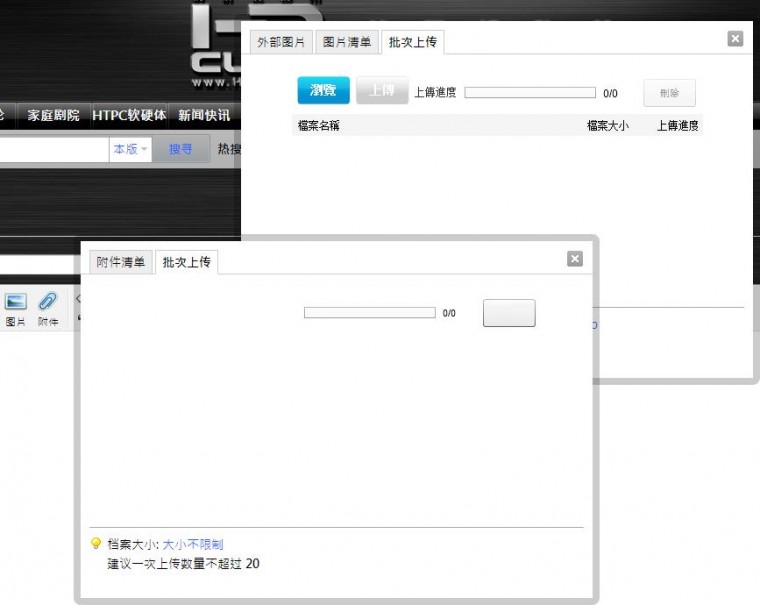760x605 pixels.
Task: Close the attachment upload dialog
Action: pyautogui.click(x=575, y=259)
